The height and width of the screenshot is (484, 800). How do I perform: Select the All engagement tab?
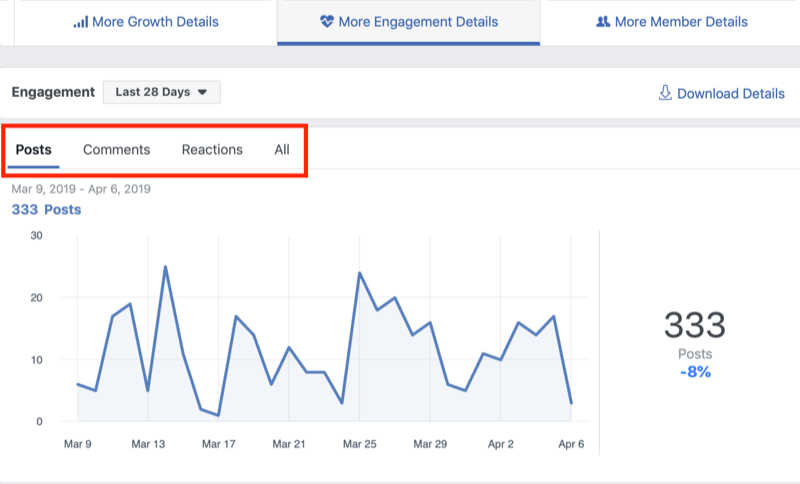(282, 150)
